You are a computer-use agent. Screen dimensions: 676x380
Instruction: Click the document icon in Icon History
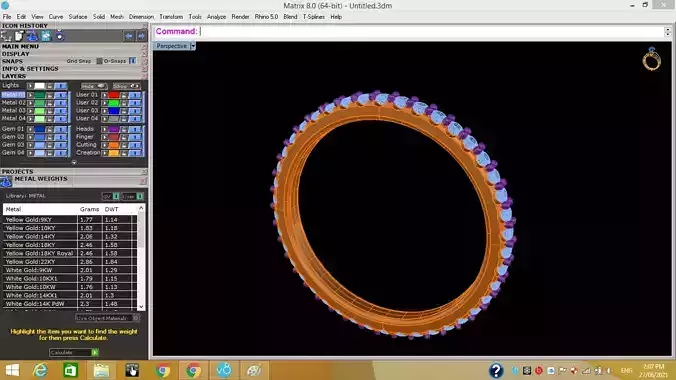coord(19,36)
